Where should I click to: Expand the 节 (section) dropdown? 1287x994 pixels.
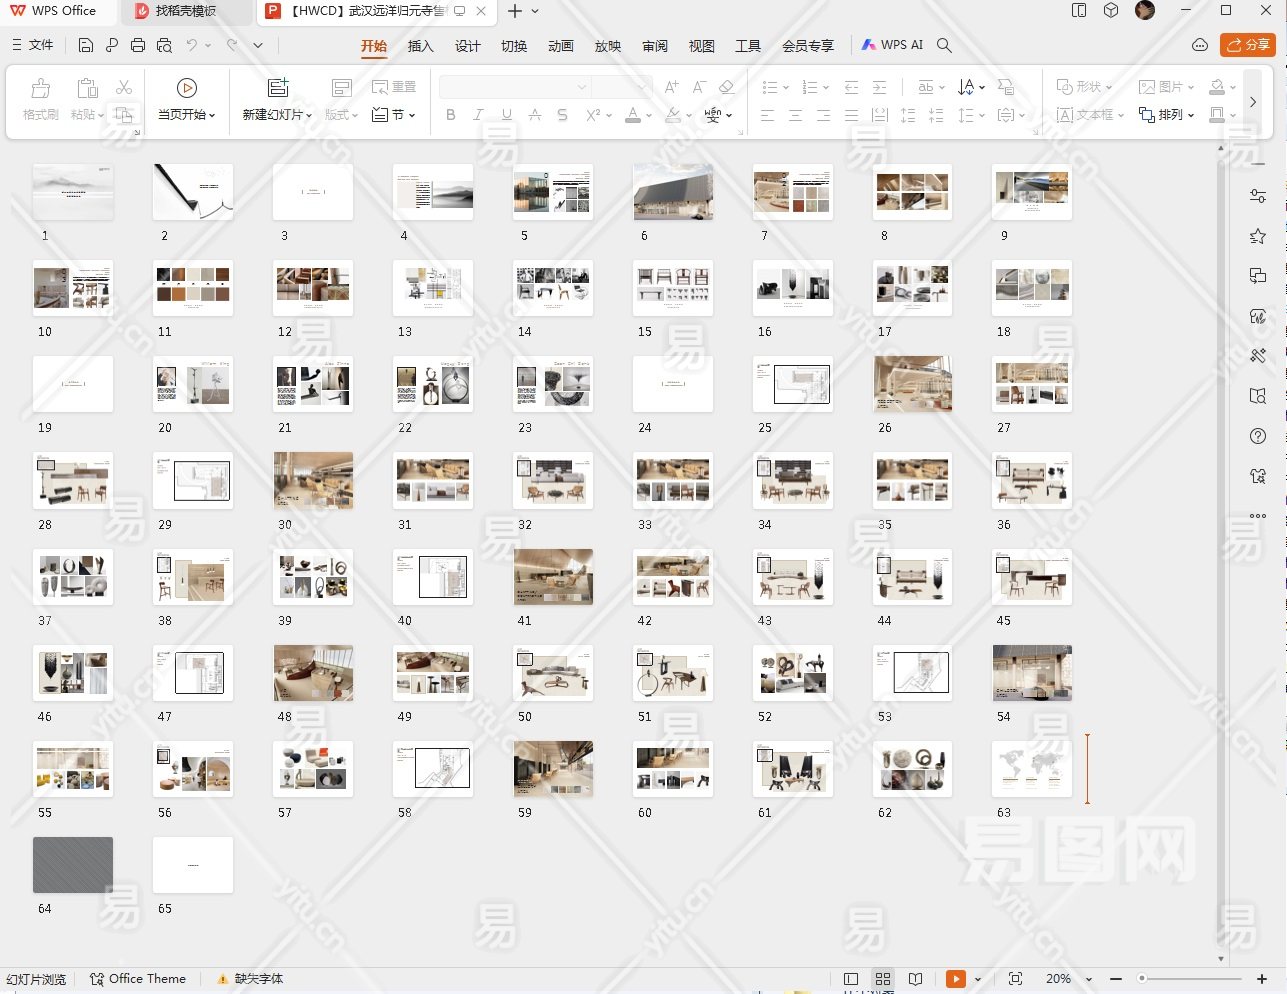click(394, 115)
